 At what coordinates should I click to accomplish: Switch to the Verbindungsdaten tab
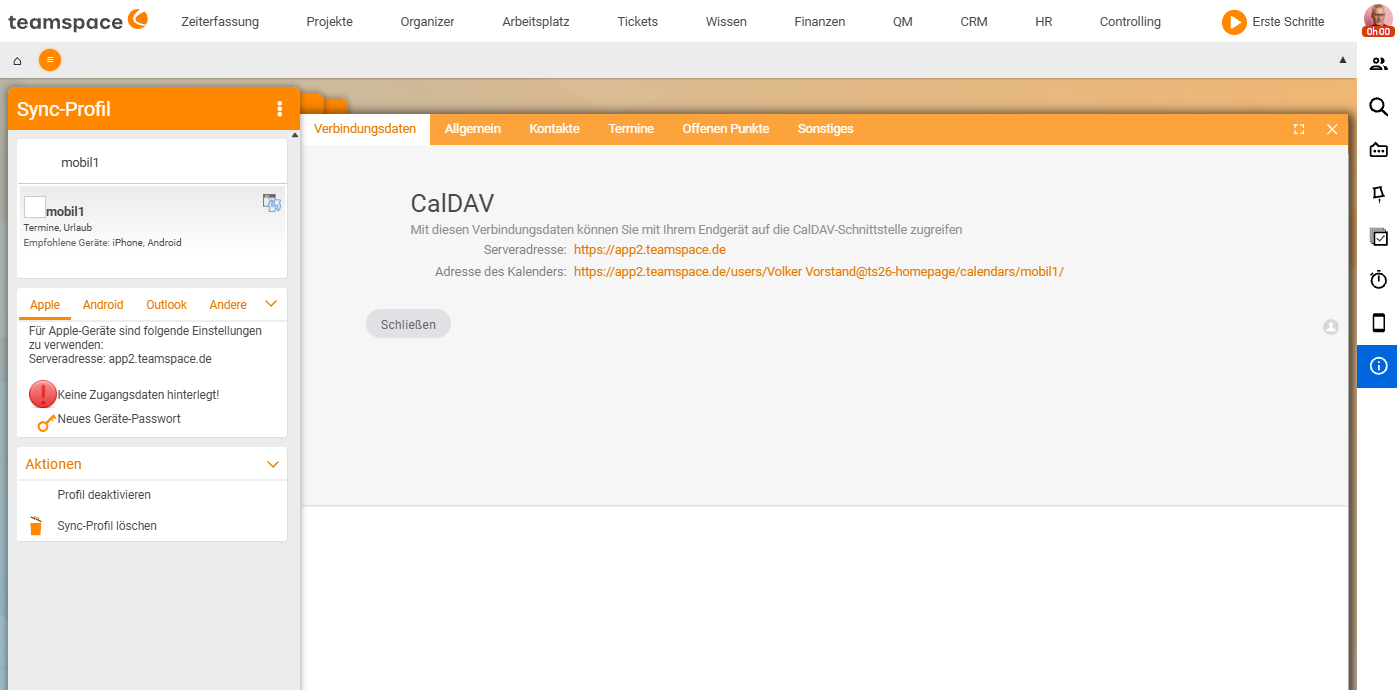click(365, 129)
